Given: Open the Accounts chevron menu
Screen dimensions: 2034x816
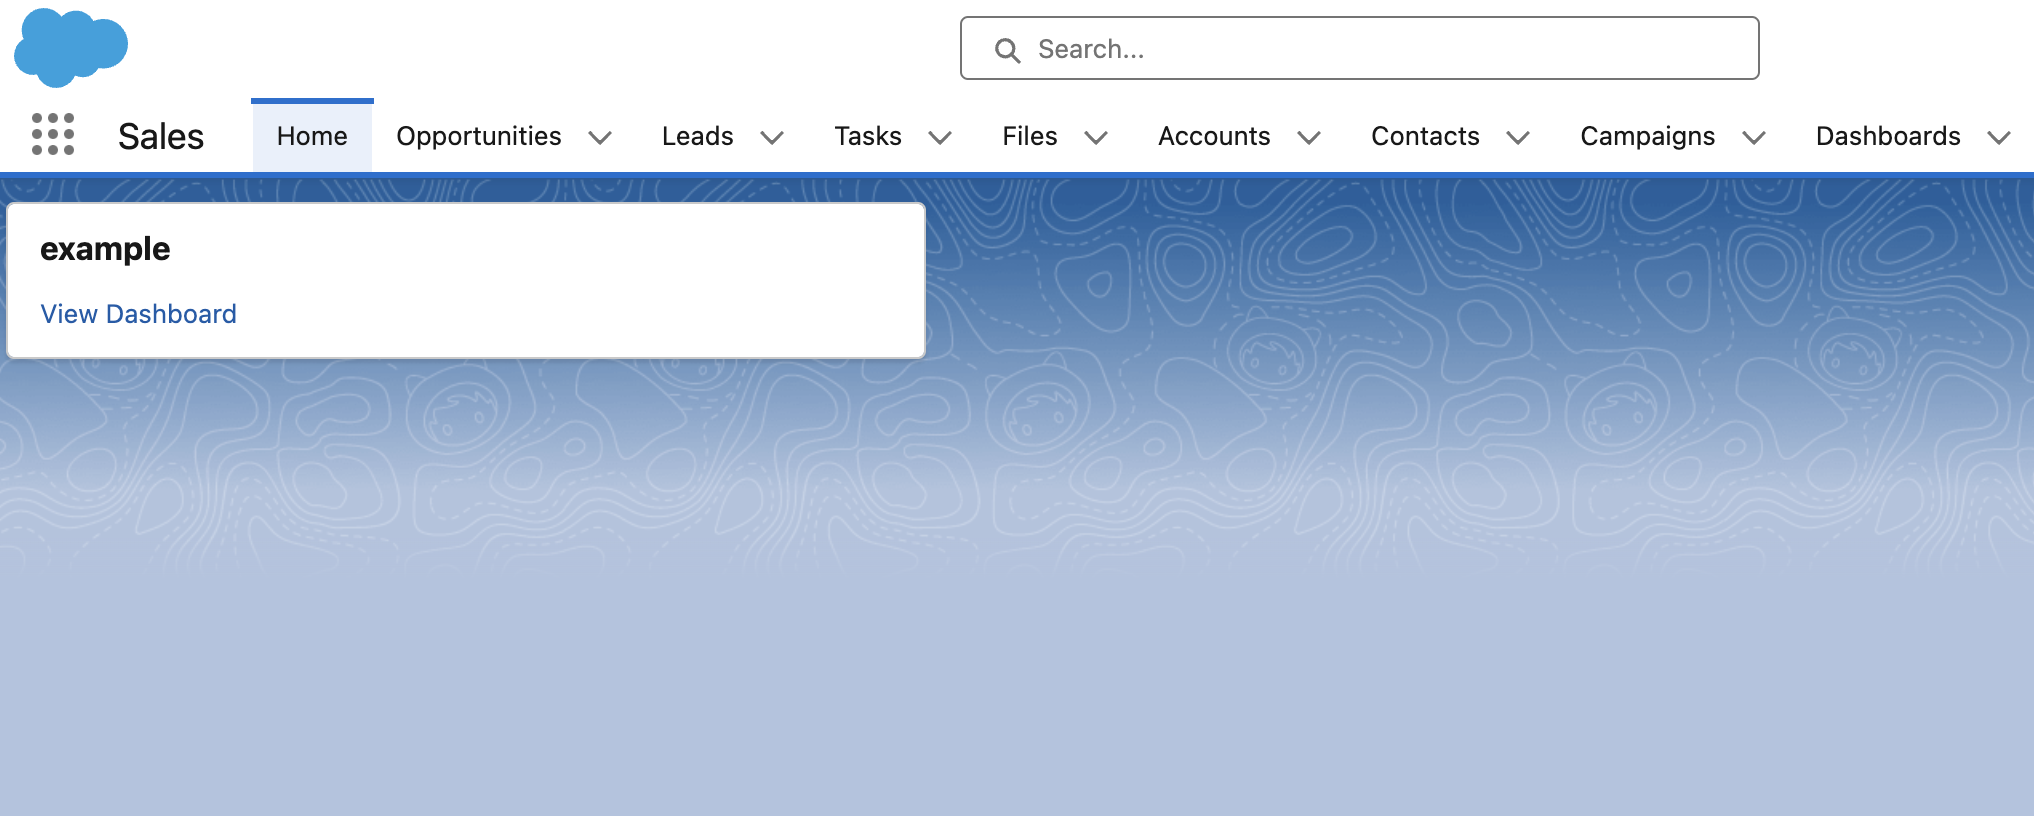Looking at the screenshot, I should coord(1309,137).
